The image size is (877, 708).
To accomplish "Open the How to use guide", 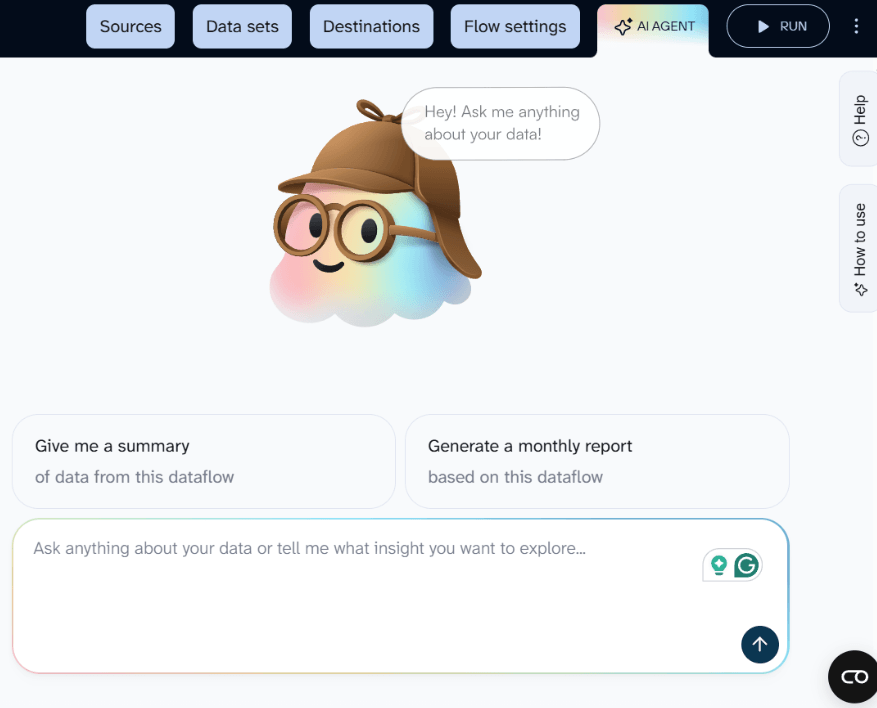I will pos(858,247).
